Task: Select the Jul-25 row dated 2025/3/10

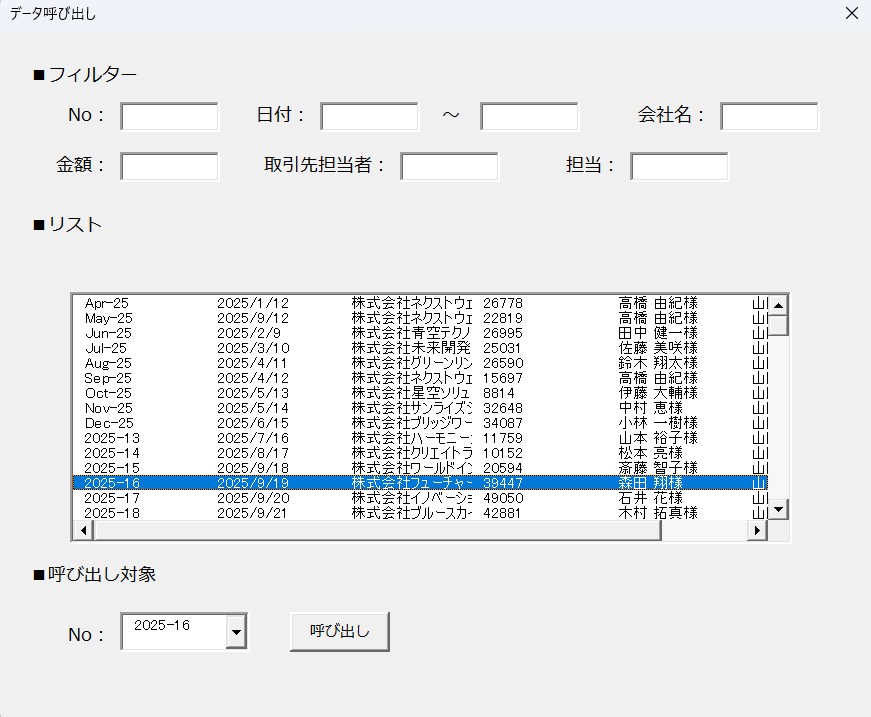Action: (420, 348)
